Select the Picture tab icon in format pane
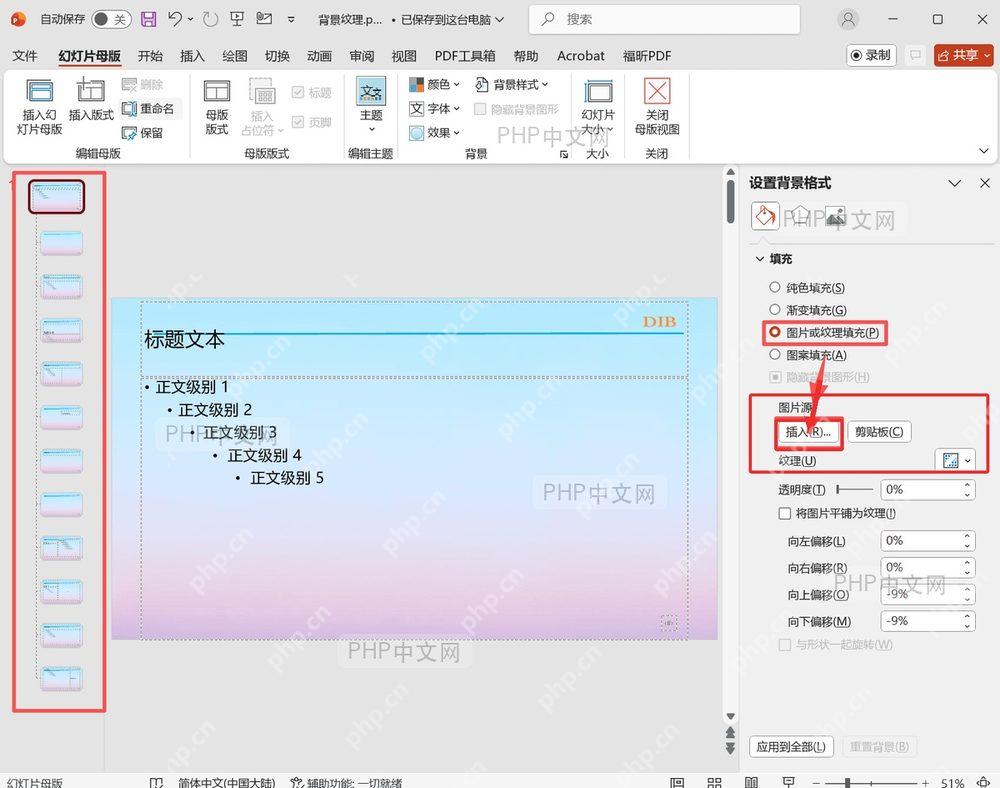The image size is (1000, 788). pyautogui.click(x=835, y=217)
